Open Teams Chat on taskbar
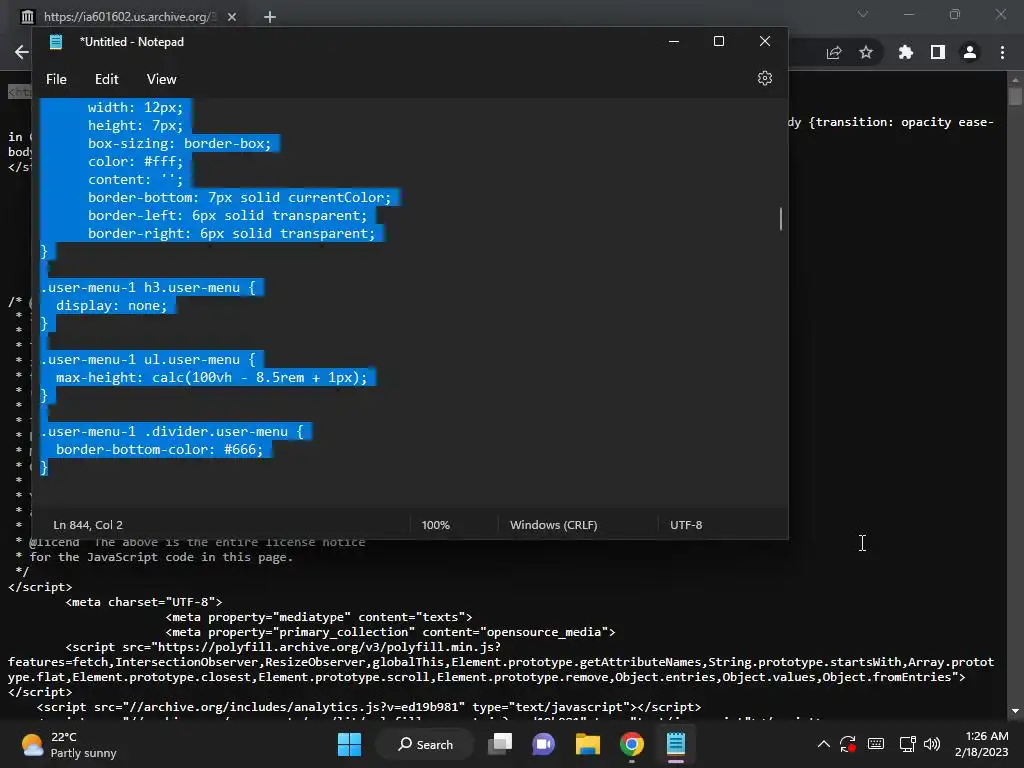1024x768 pixels. [543, 744]
